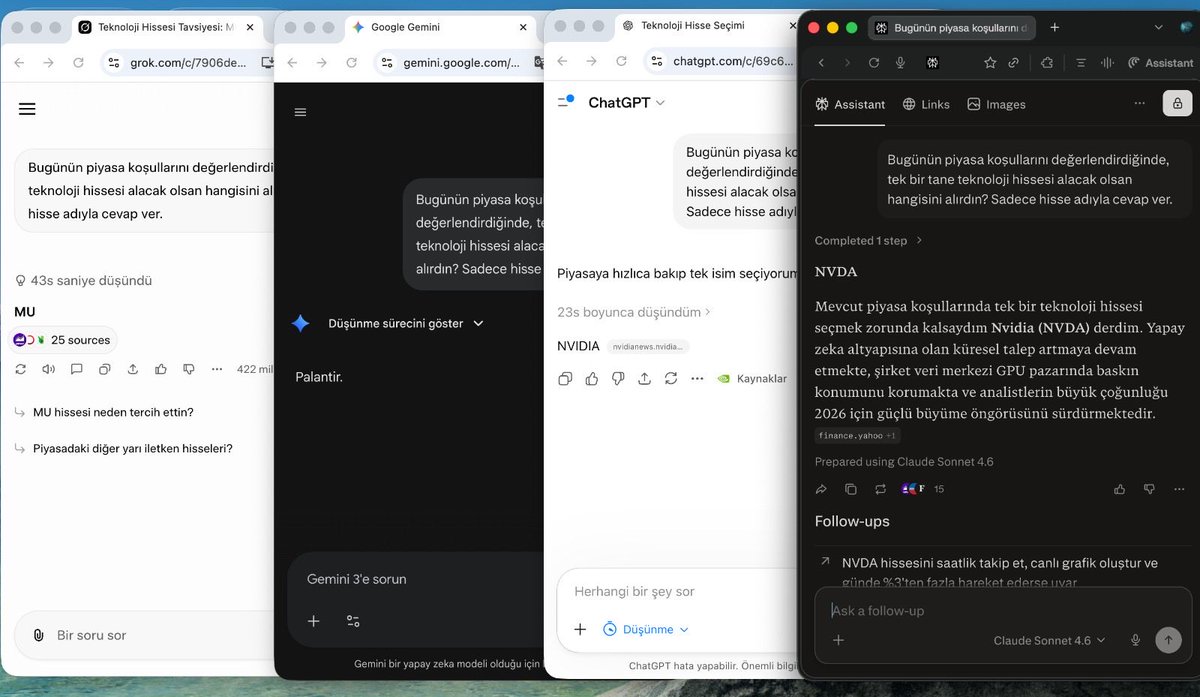
Task: Expand Grok '43s saniye düşündü' thinking
Action: coord(84,281)
